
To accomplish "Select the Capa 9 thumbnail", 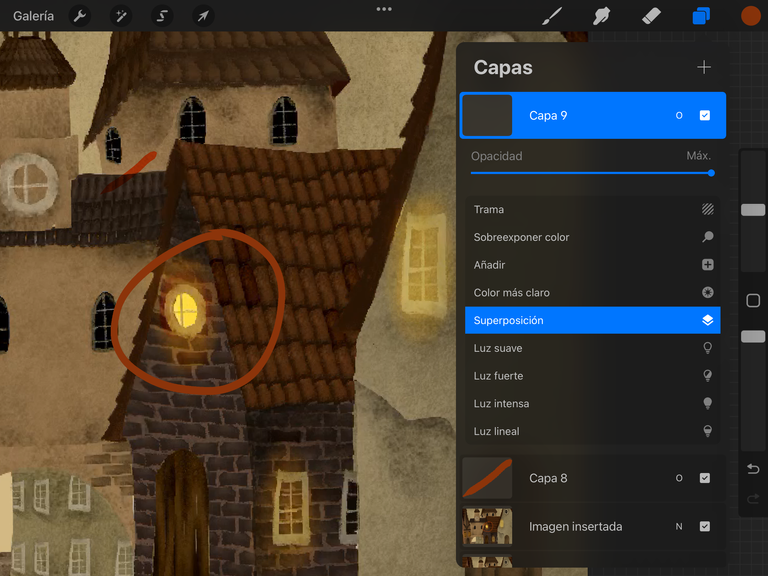I will [487, 116].
